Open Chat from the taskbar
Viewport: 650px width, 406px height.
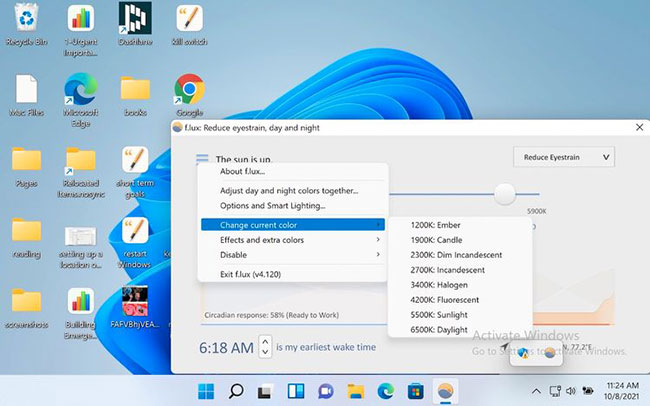326,391
